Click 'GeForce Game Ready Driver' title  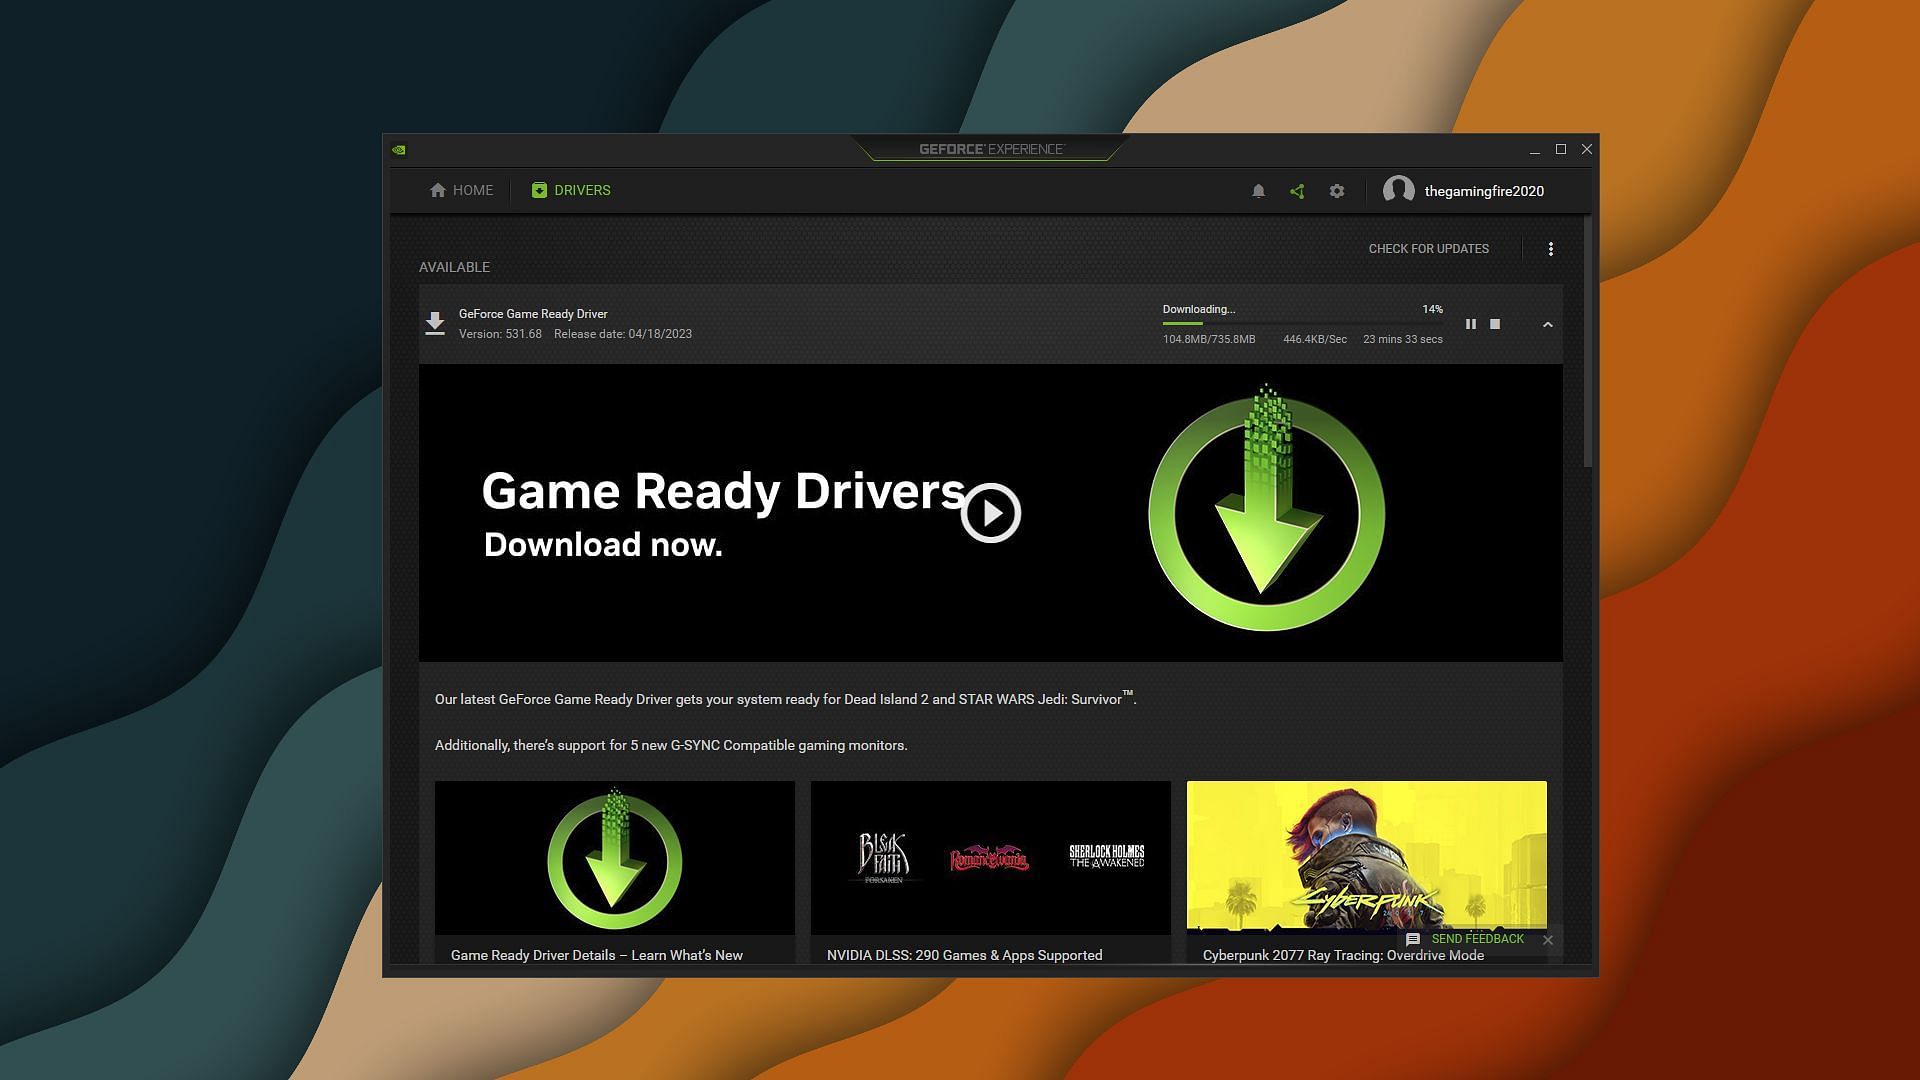(x=533, y=314)
